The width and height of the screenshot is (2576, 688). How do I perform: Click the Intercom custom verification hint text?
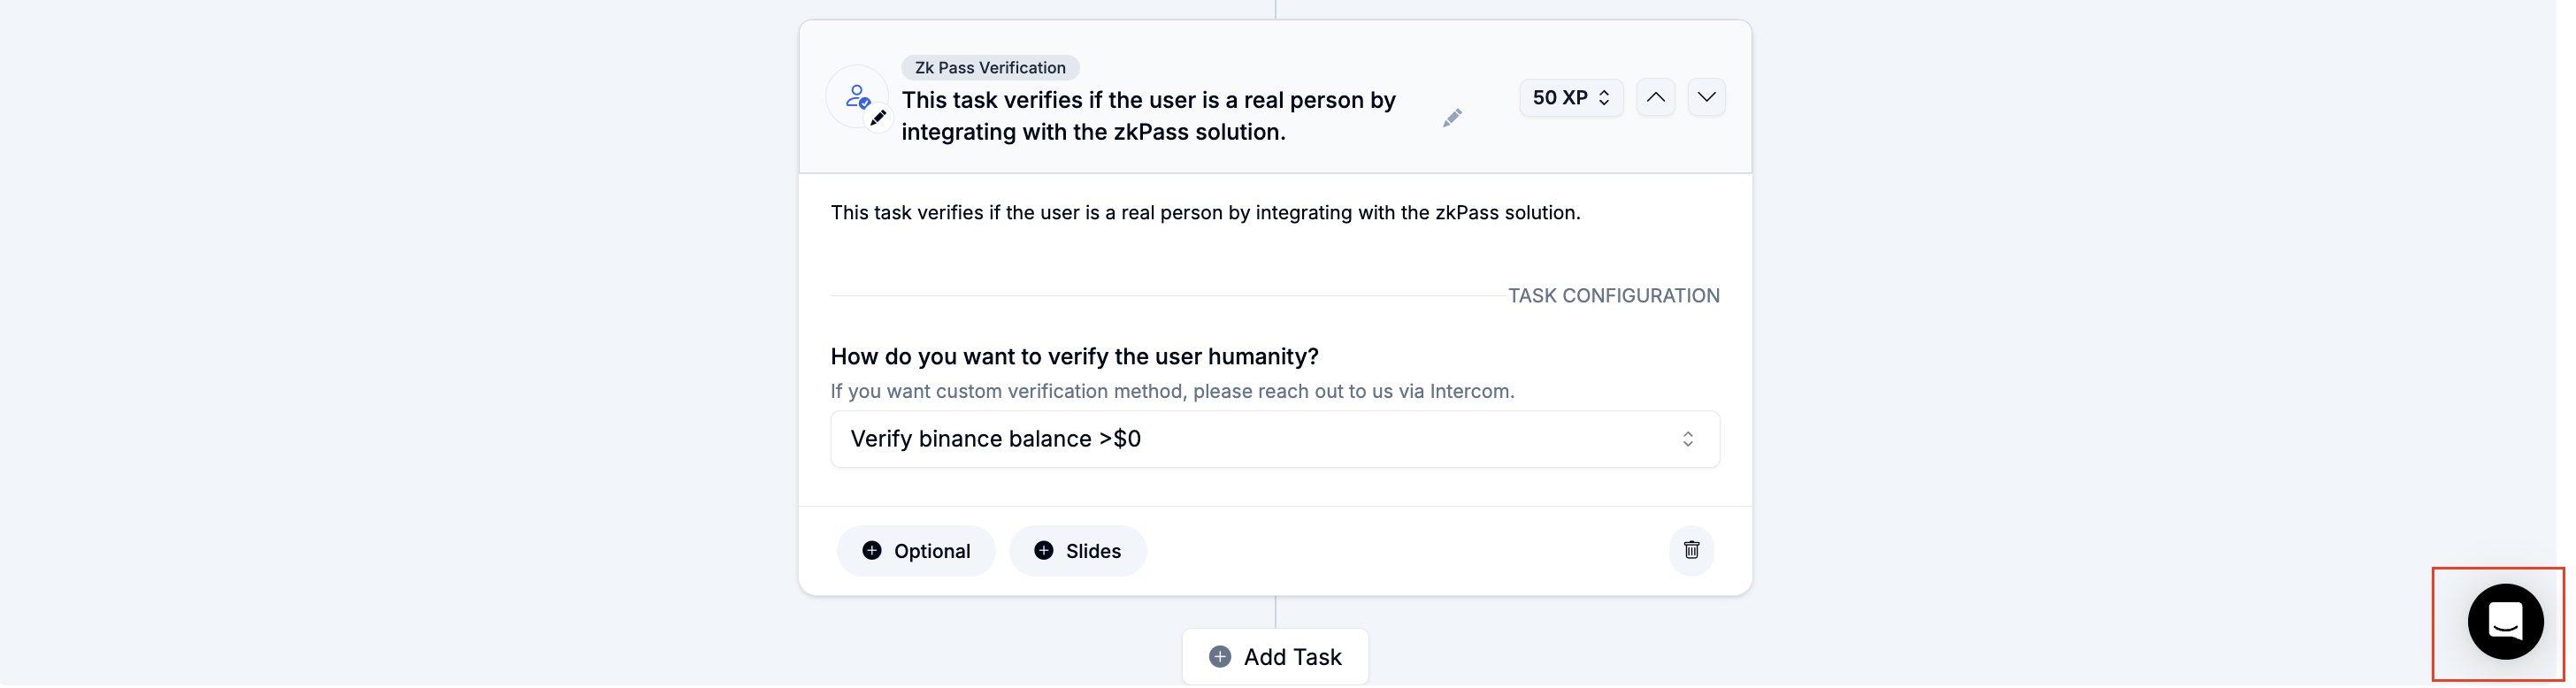point(1172,392)
